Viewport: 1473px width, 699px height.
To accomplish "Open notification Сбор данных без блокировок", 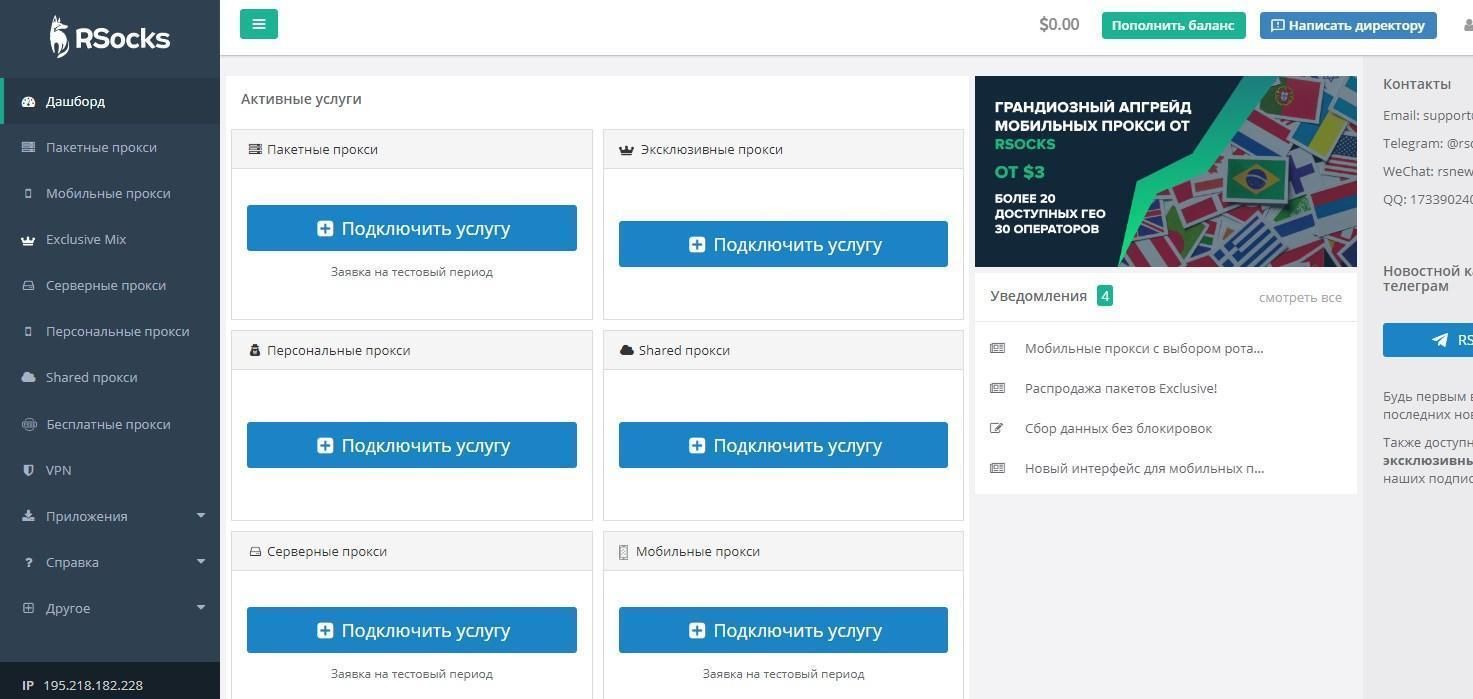I will [x=1118, y=428].
